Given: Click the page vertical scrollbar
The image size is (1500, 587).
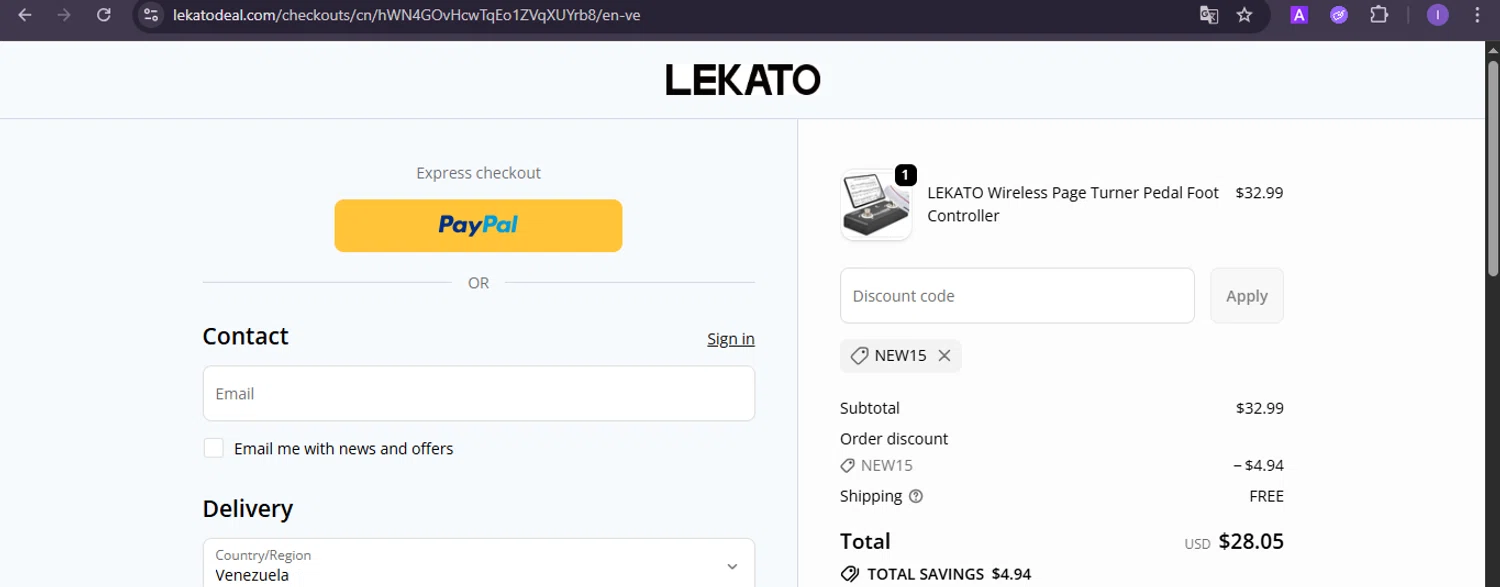Looking at the screenshot, I should pyautogui.click(x=1493, y=168).
